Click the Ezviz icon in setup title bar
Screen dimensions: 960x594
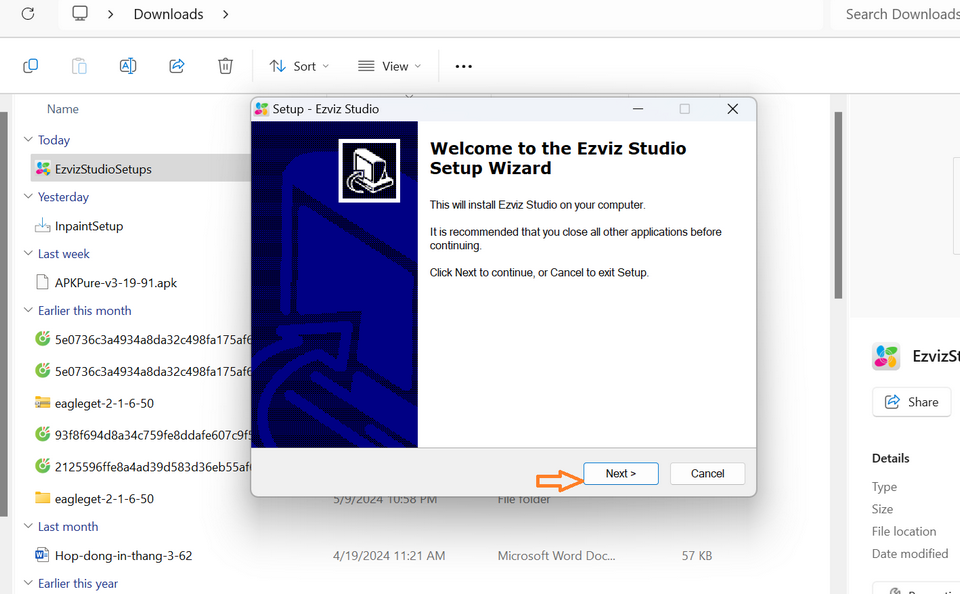click(x=262, y=109)
